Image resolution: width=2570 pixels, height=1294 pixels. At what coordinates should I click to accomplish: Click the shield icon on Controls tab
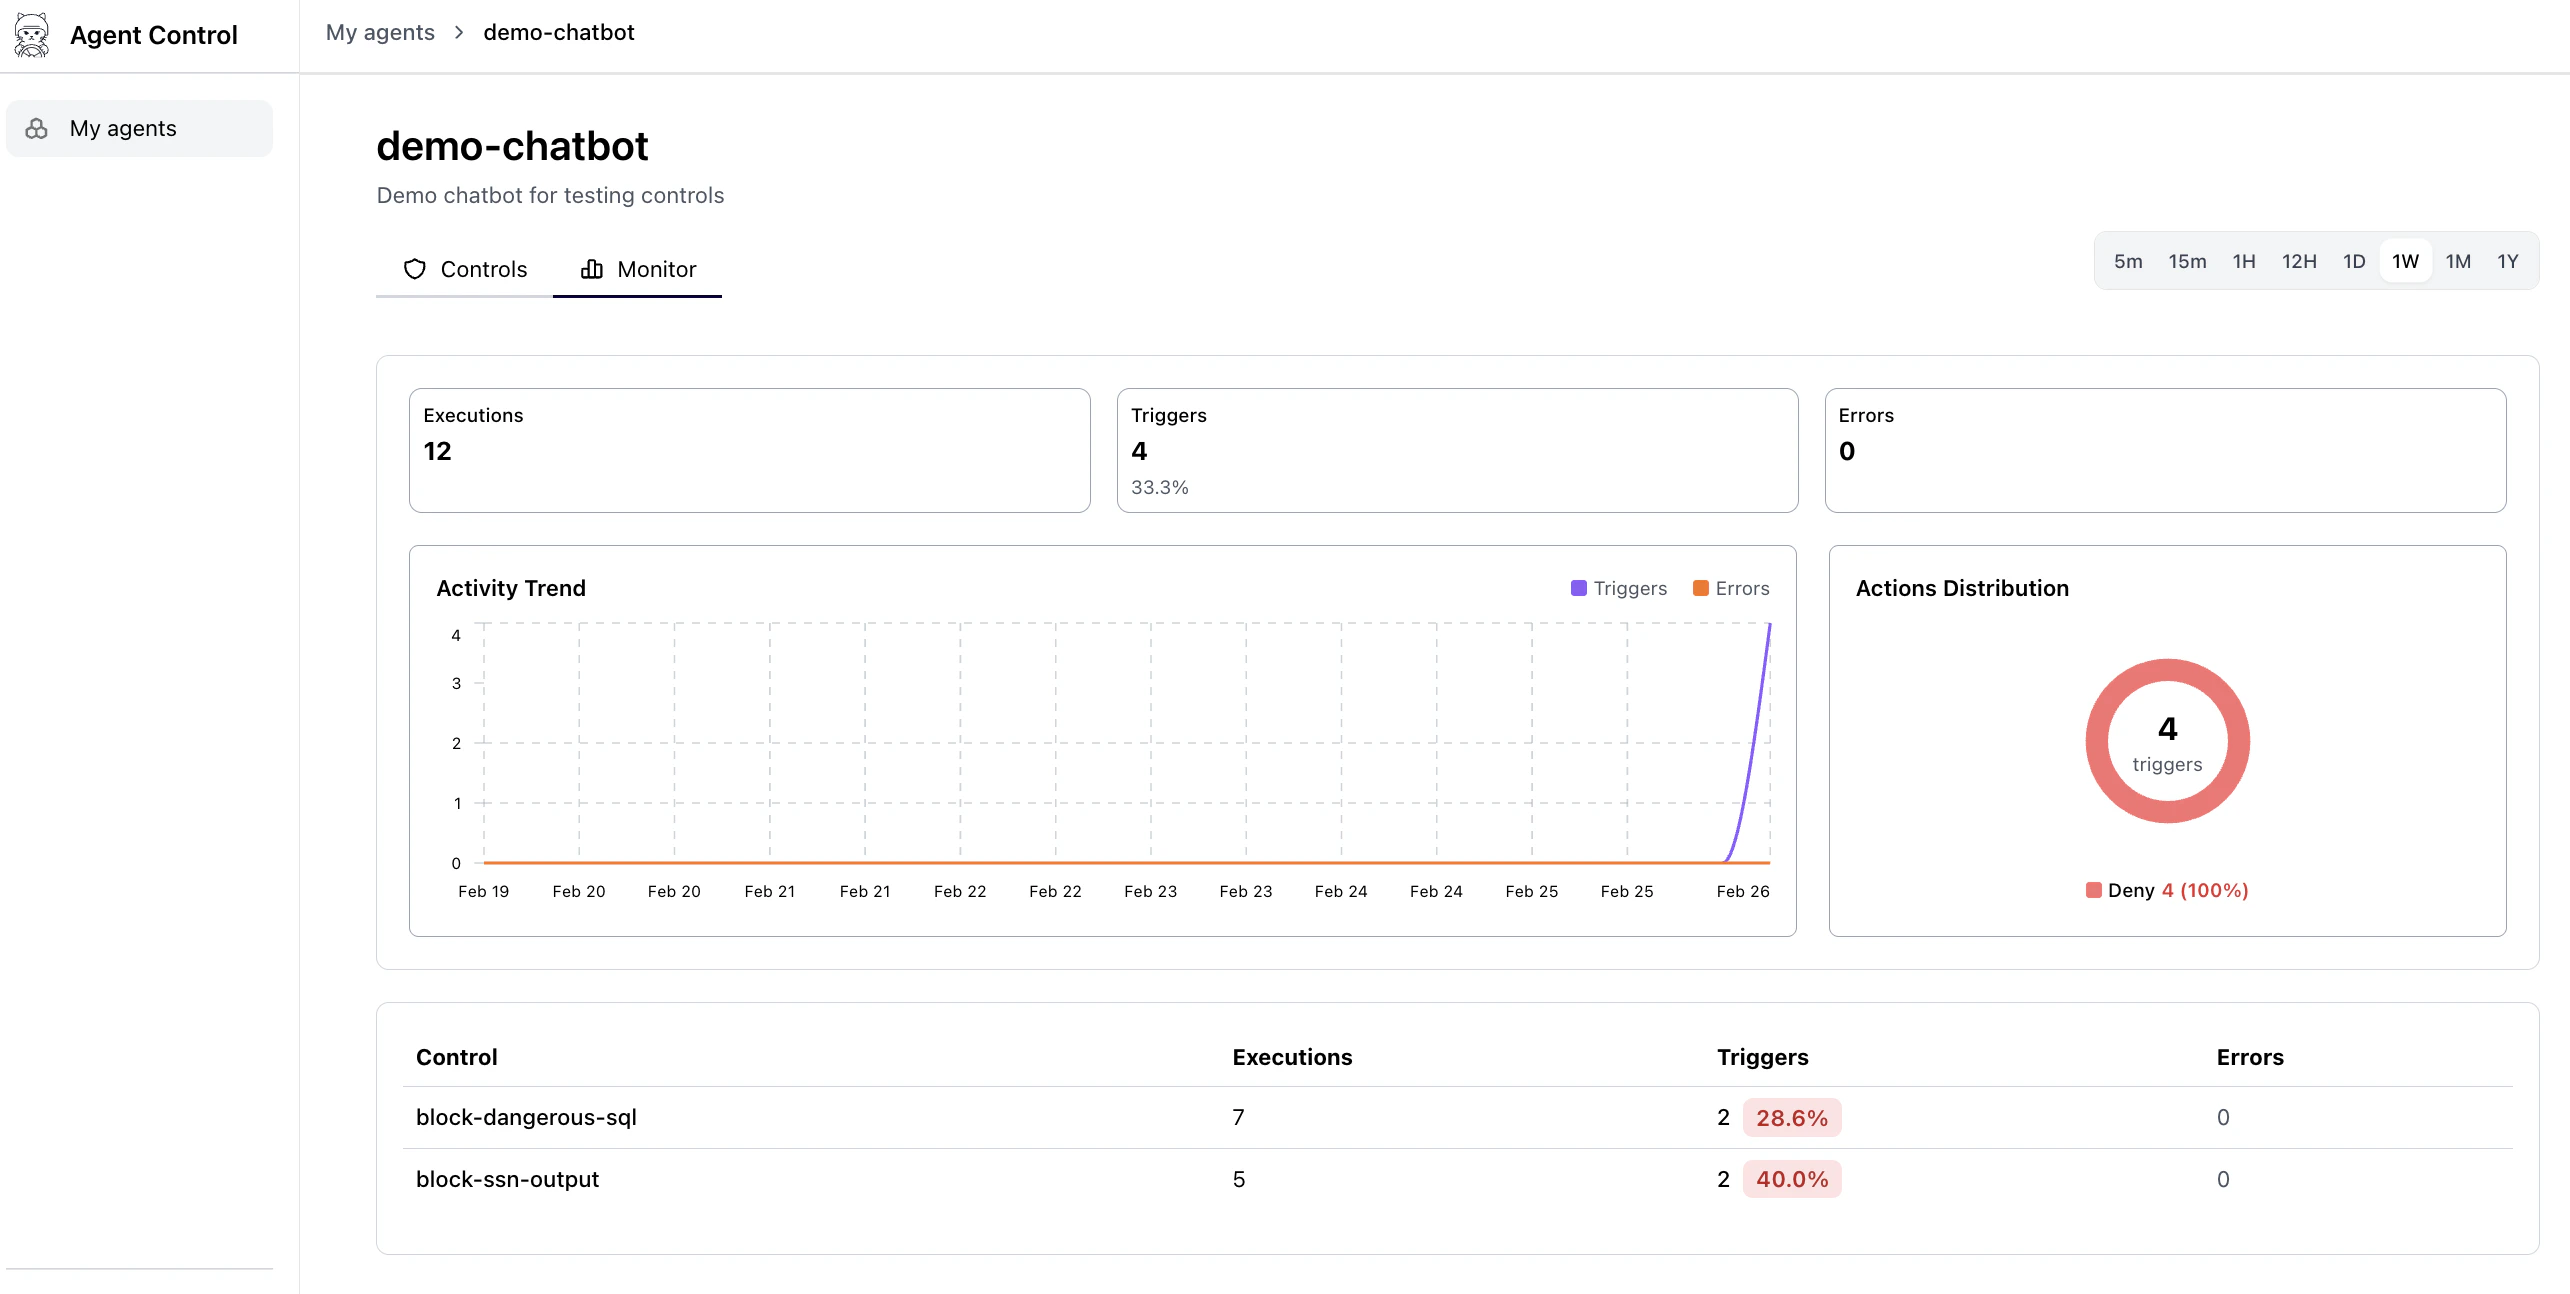pos(415,269)
